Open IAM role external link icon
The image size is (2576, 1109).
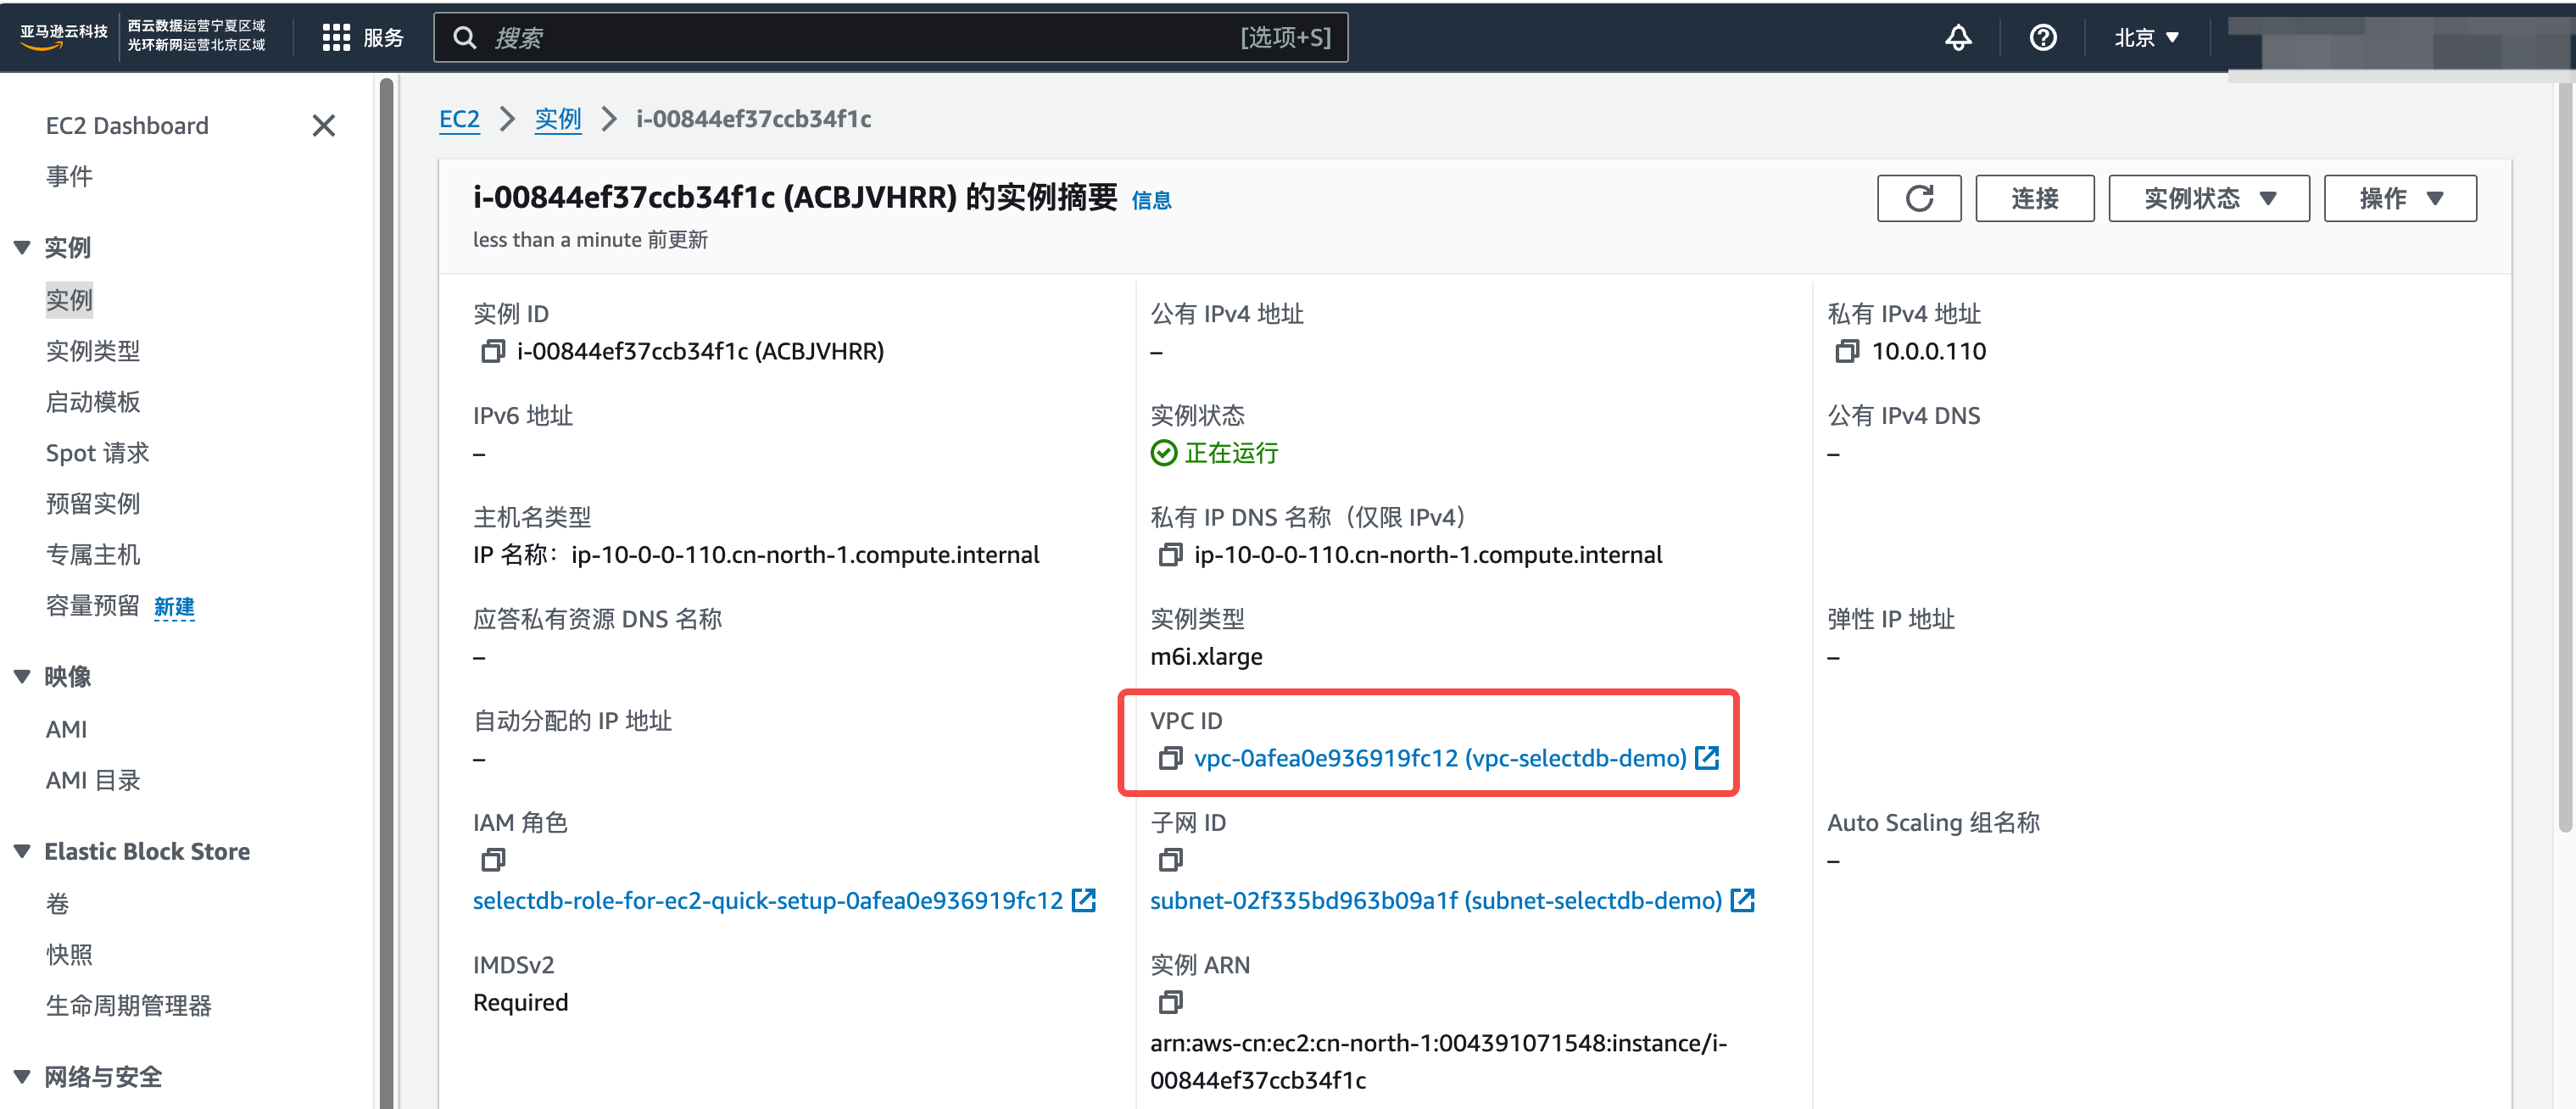(1083, 900)
